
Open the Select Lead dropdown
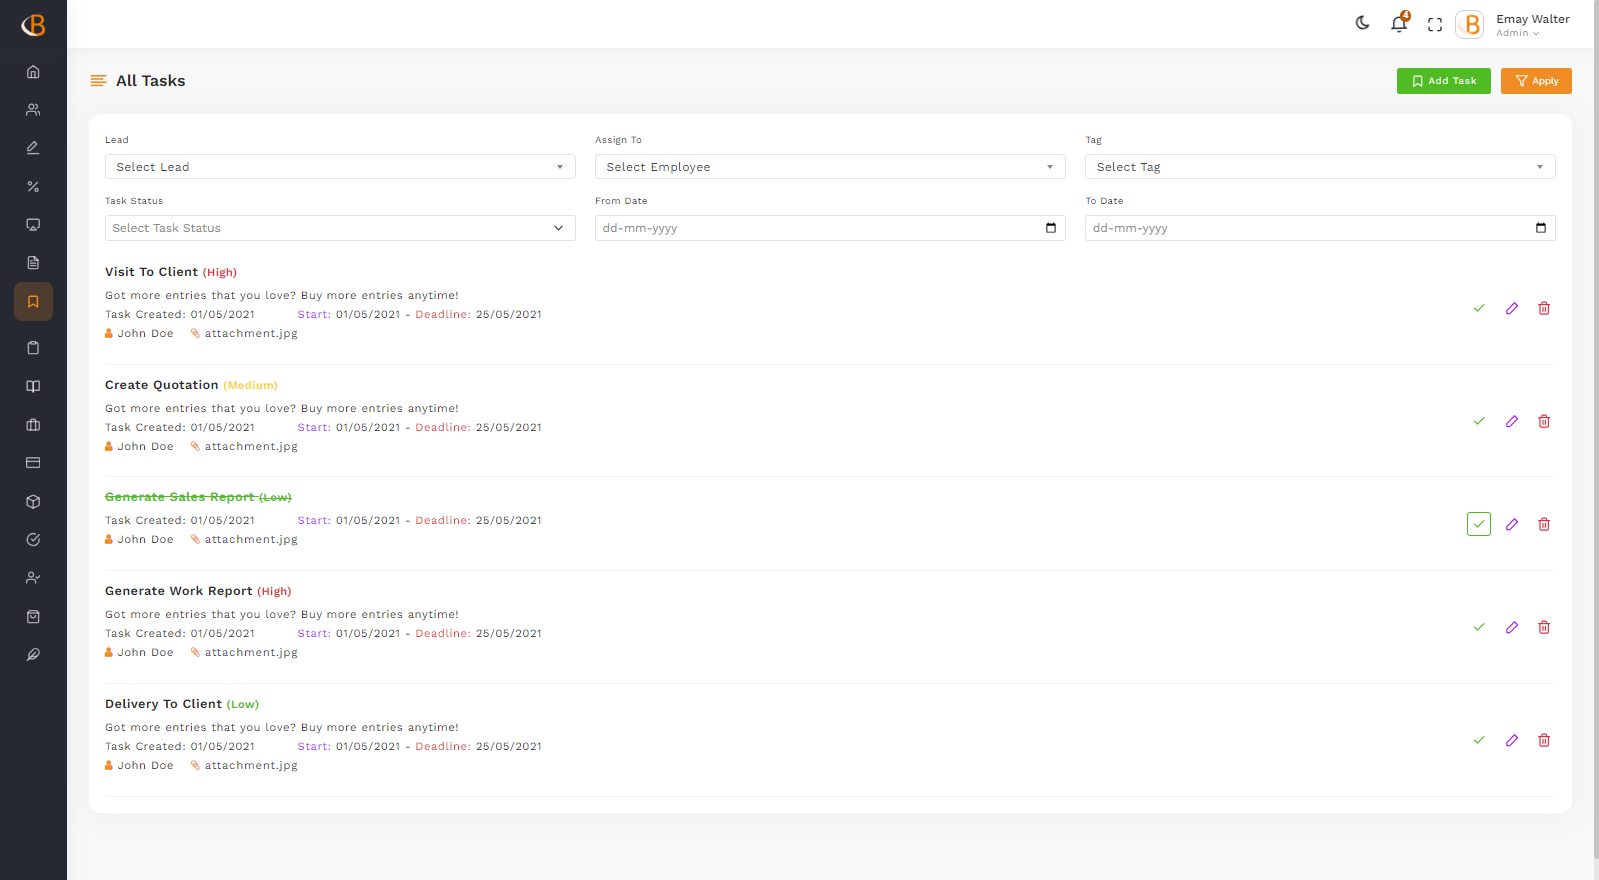340,167
